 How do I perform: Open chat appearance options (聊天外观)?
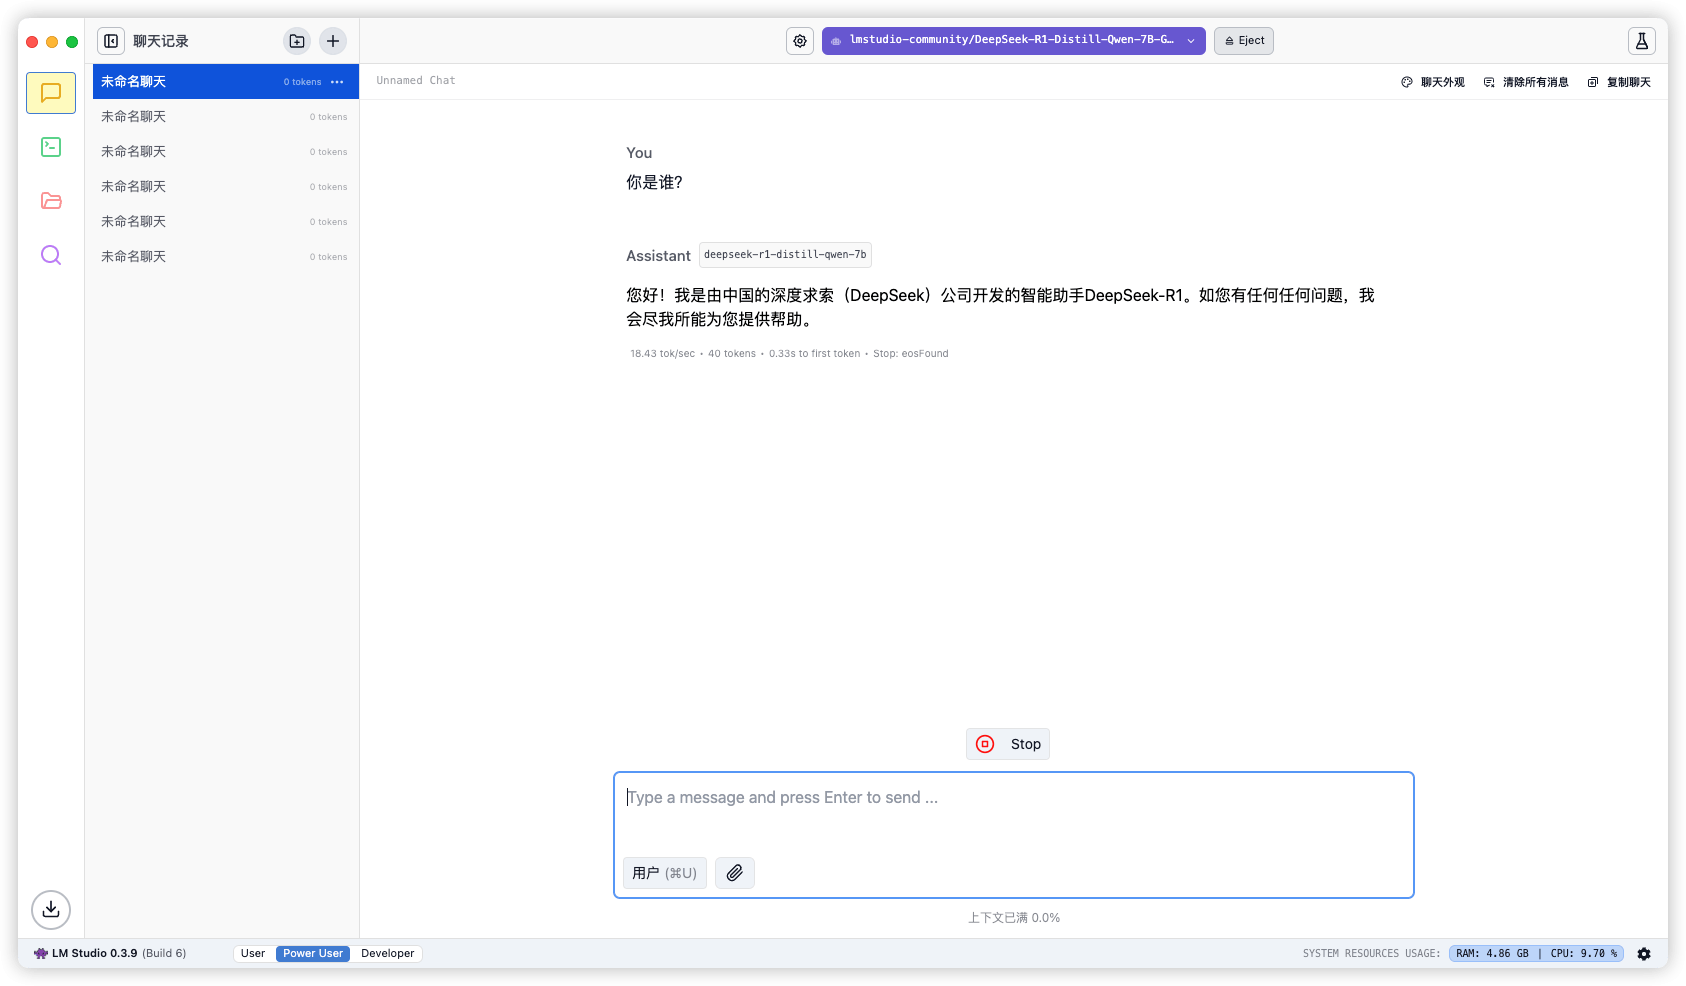coord(1432,82)
